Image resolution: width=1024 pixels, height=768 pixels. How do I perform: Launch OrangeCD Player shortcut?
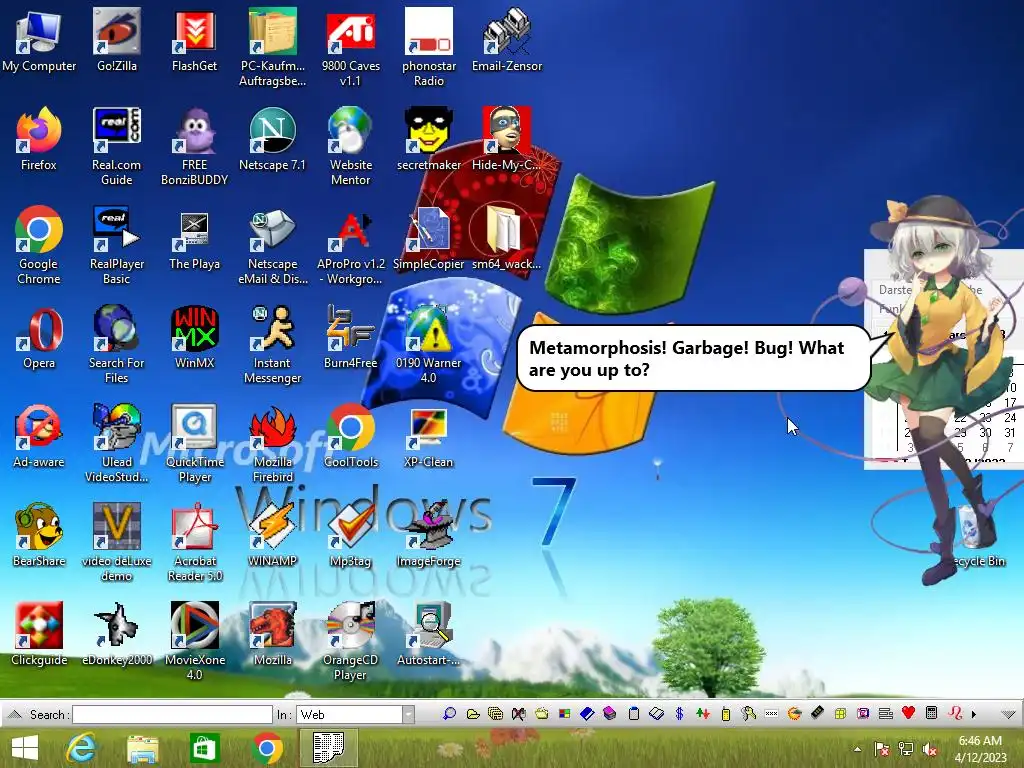tap(351, 643)
